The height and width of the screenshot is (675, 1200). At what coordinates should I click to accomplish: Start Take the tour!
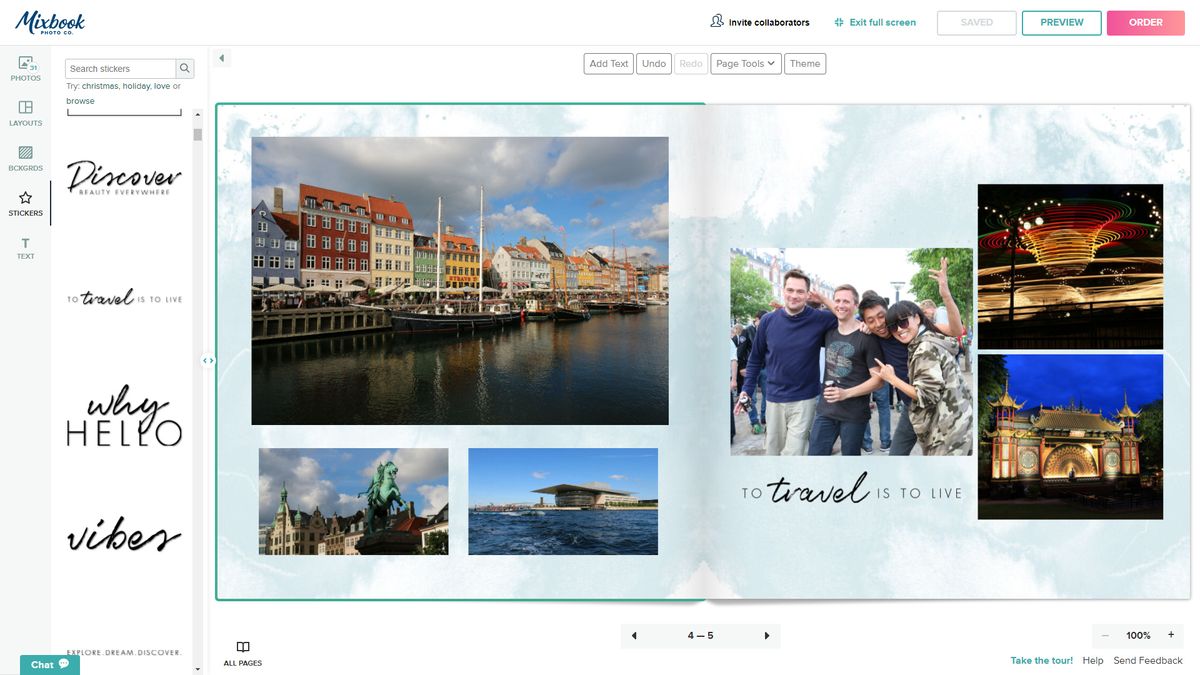click(x=1041, y=660)
